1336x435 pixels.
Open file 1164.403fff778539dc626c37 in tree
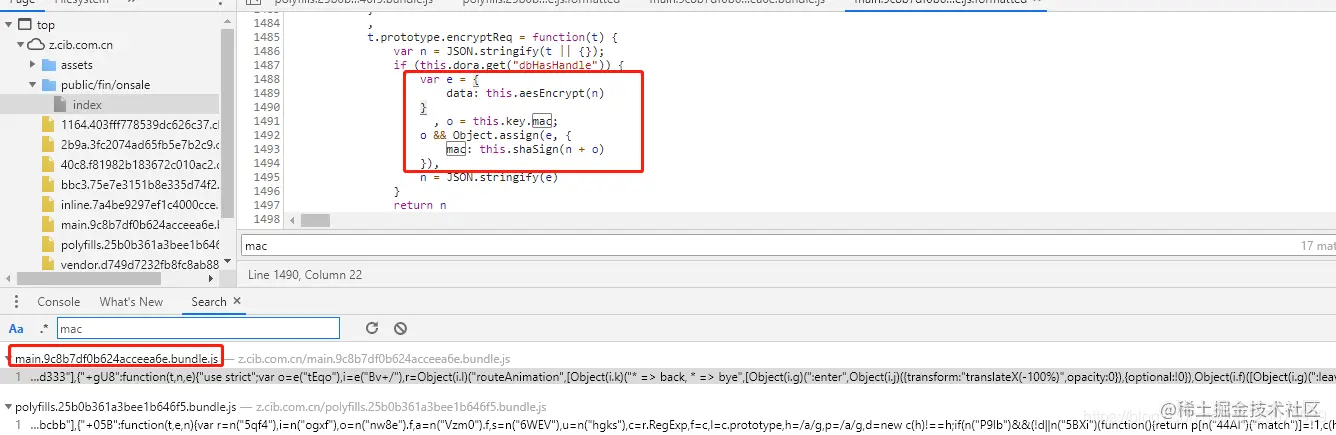pyautogui.click(x=138, y=125)
